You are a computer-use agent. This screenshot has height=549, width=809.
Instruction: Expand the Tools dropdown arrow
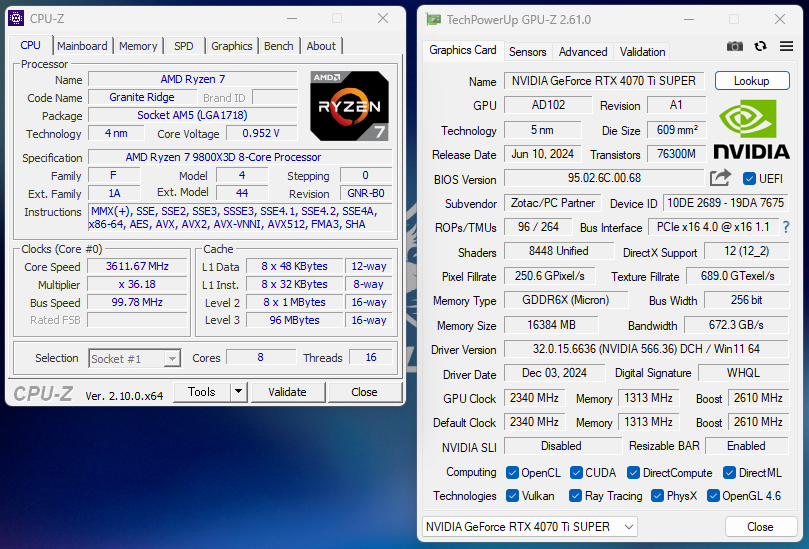pyautogui.click(x=239, y=392)
